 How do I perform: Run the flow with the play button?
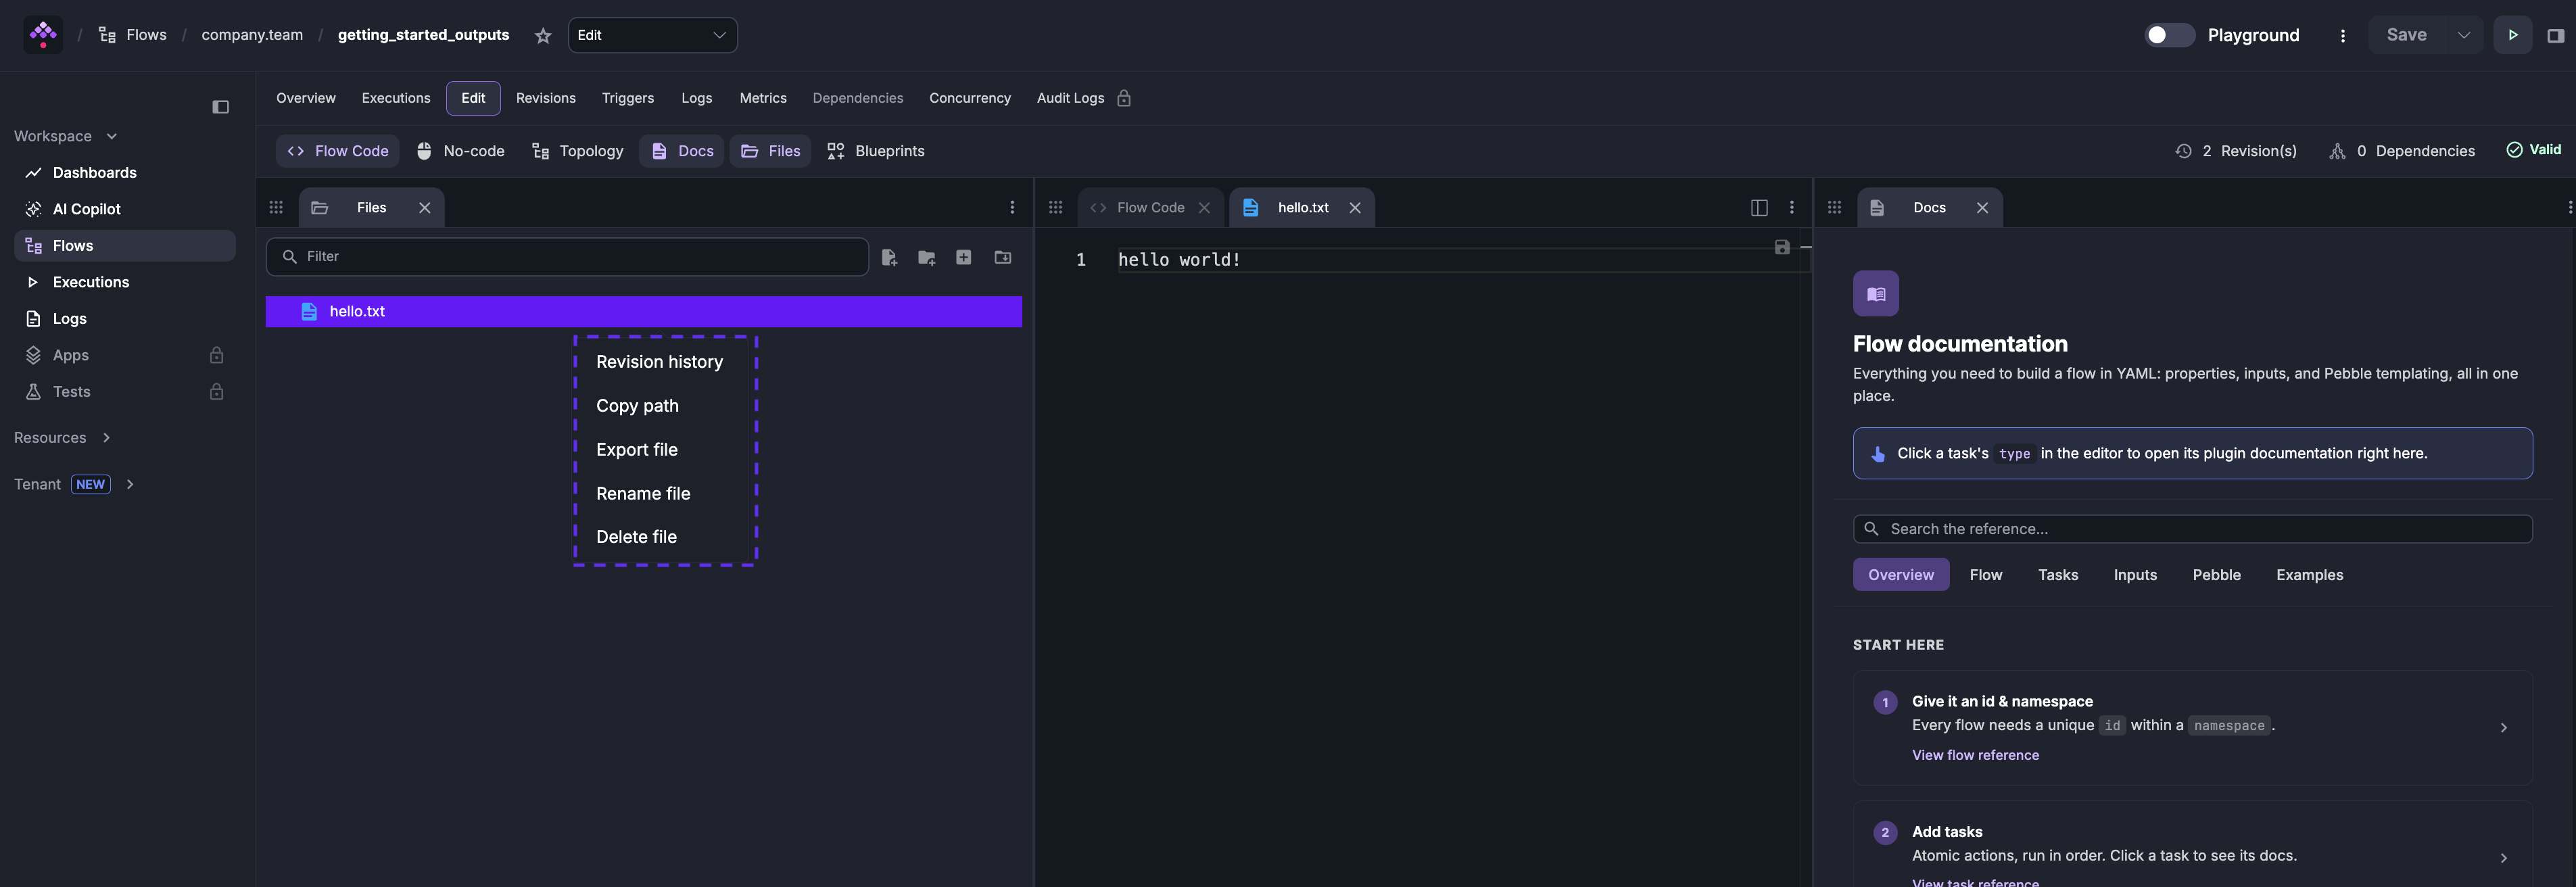pyautogui.click(x=2512, y=35)
